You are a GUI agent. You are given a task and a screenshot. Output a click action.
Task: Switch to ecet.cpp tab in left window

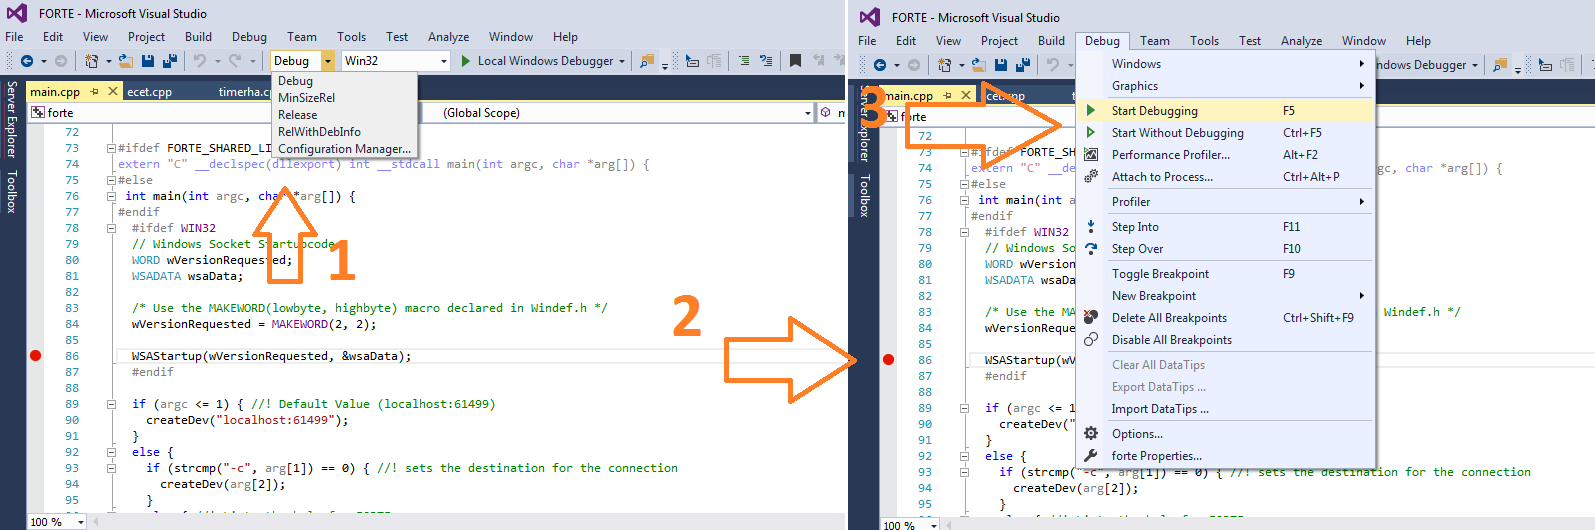tap(149, 92)
